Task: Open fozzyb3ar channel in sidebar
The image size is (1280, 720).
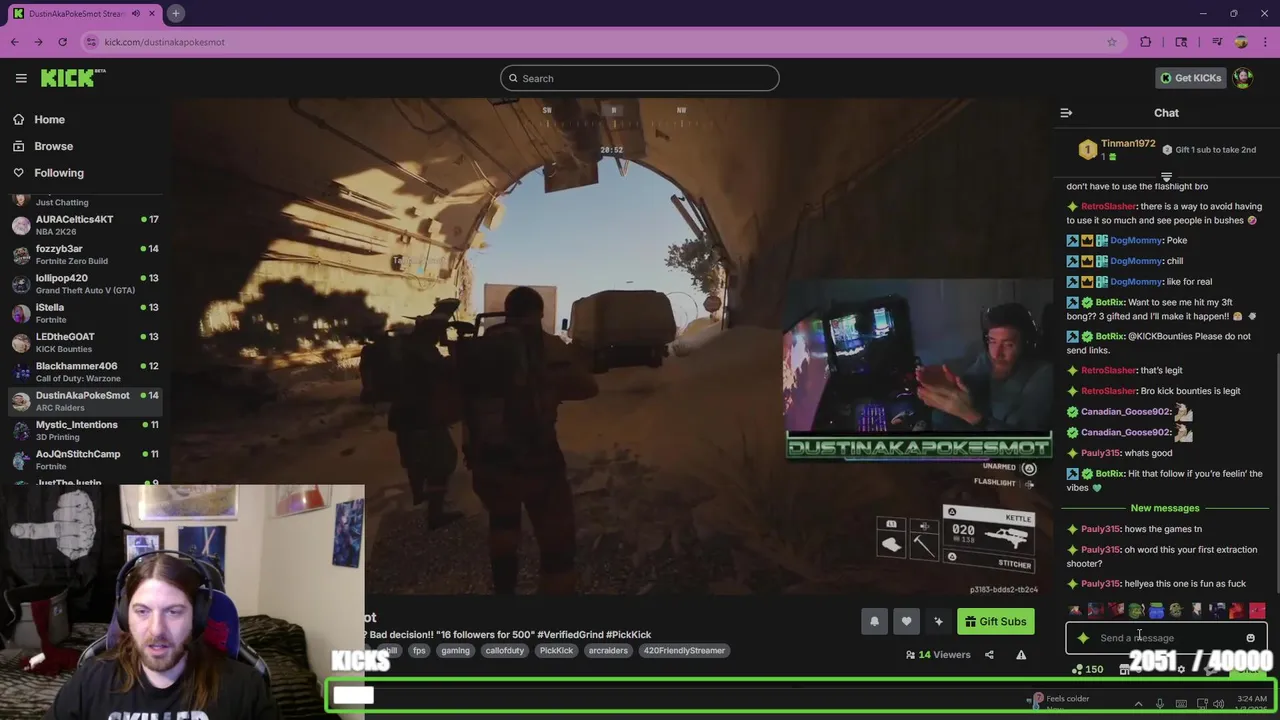Action: (x=84, y=254)
